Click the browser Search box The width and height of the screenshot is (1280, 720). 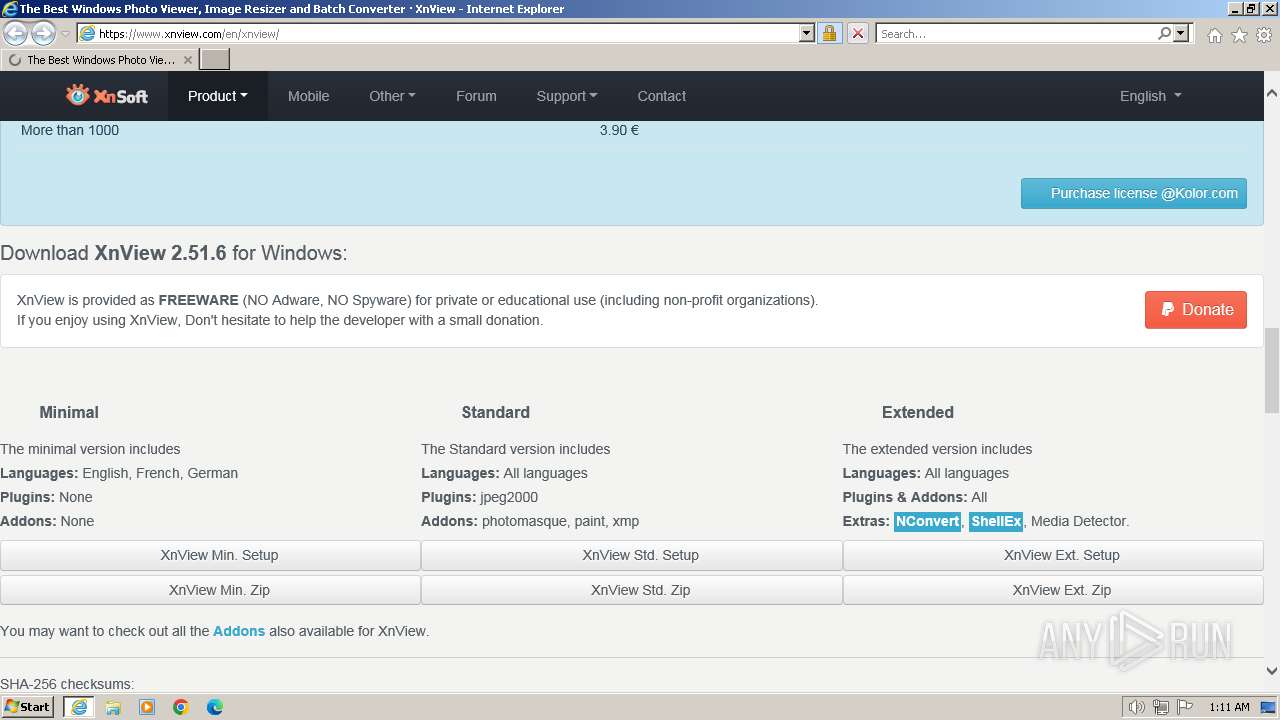1015,33
